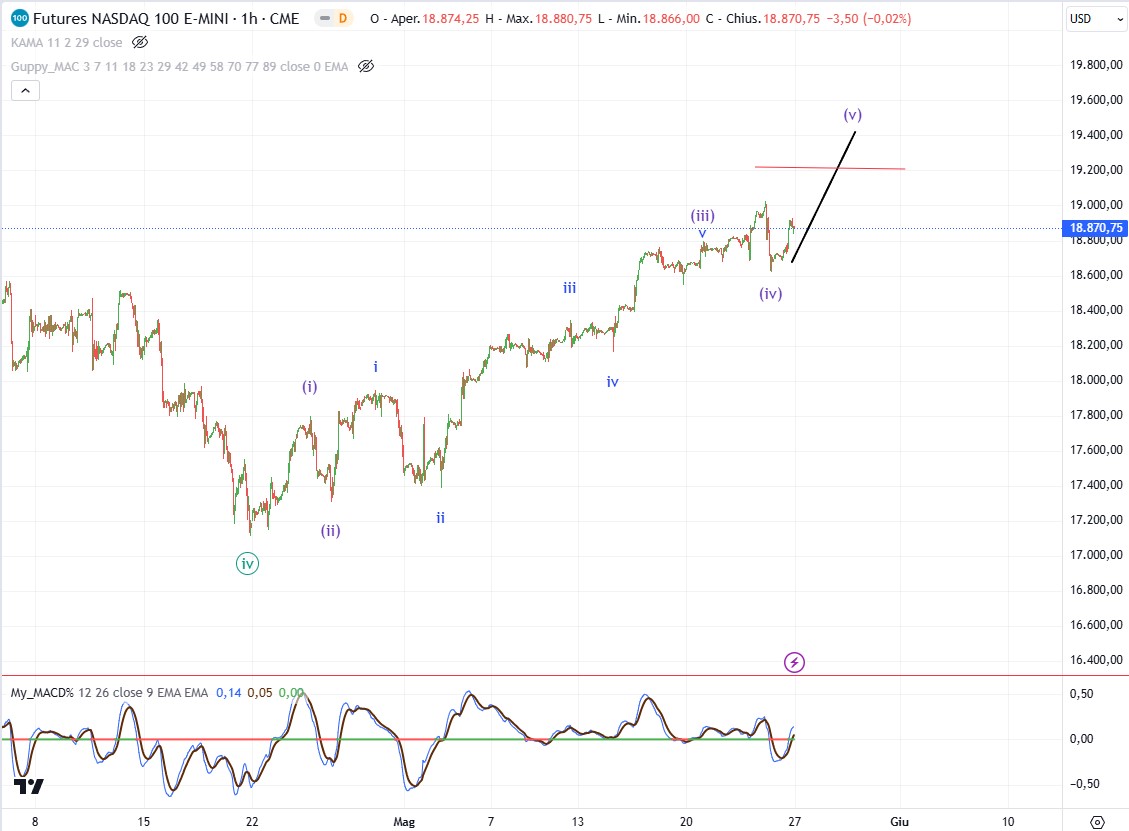Click the orange D data-delay badge
The image size is (1129, 831).
(x=343, y=19)
